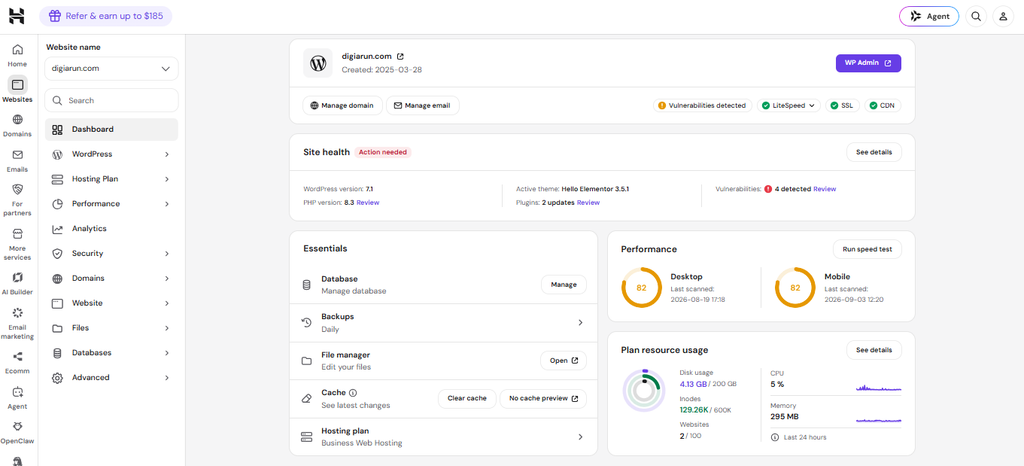
Task: Open For partners in the left rail
Action: click(x=18, y=199)
